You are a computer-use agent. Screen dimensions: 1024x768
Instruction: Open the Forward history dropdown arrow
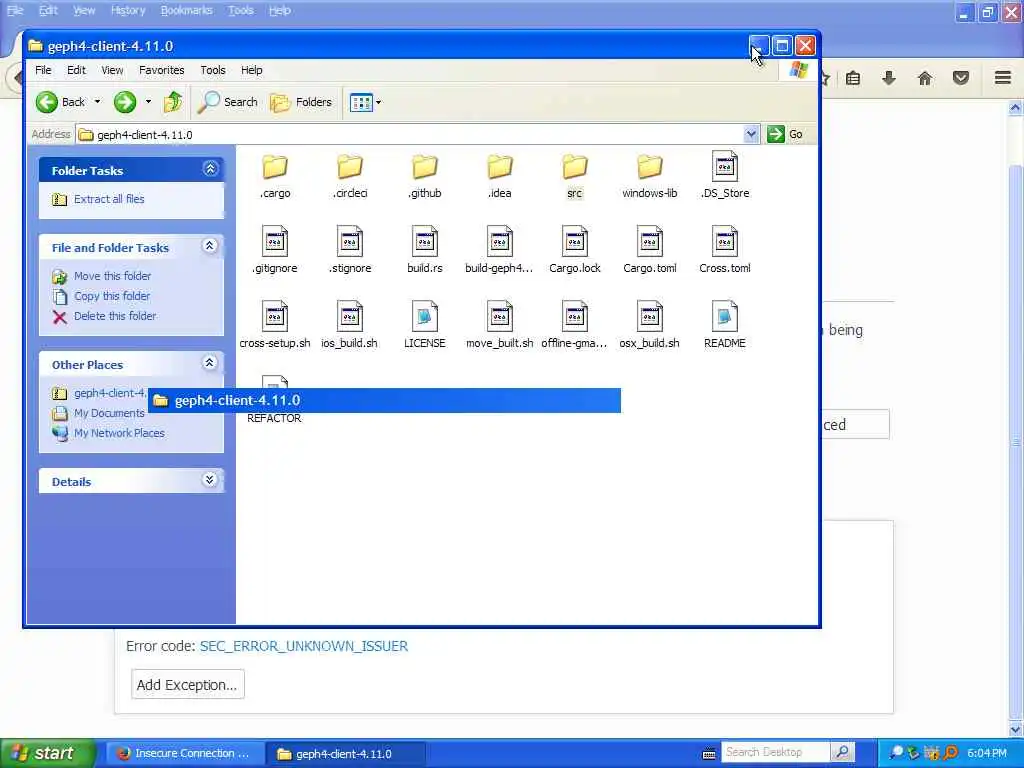148,102
